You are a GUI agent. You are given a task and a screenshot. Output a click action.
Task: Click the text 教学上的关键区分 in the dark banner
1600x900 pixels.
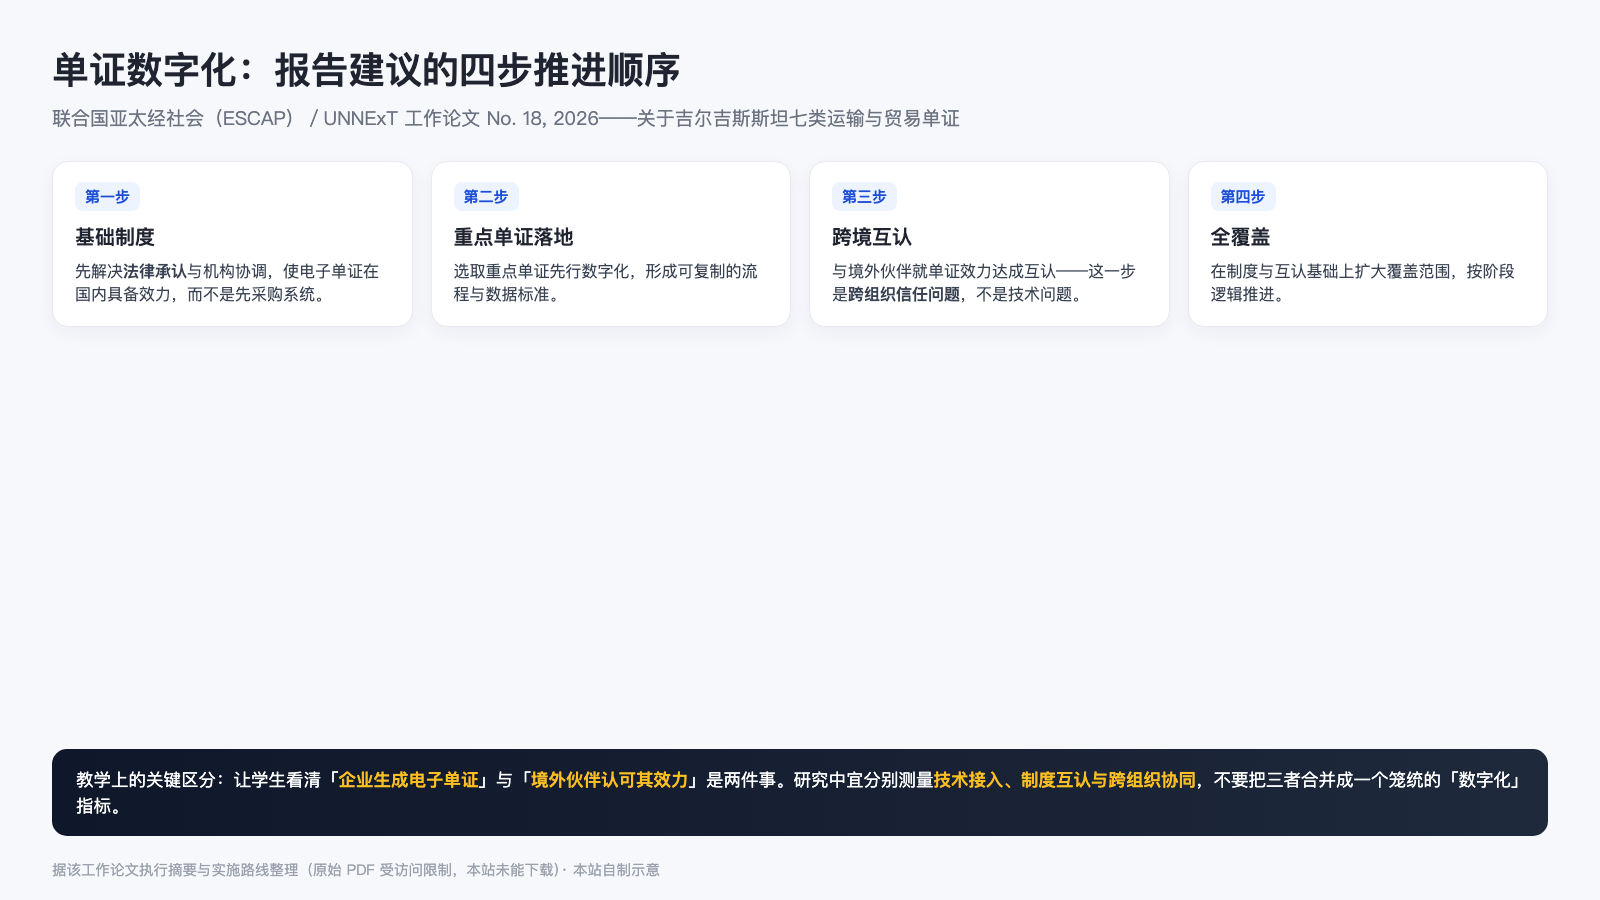[x=146, y=780]
